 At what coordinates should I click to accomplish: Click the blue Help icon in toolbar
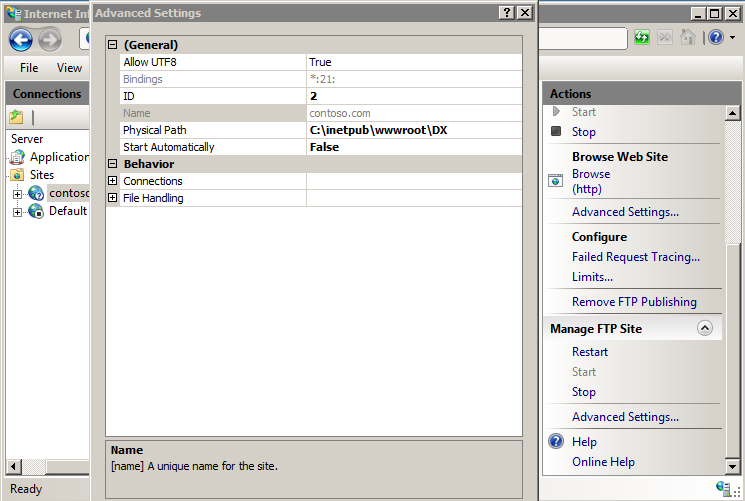click(716, 37)
